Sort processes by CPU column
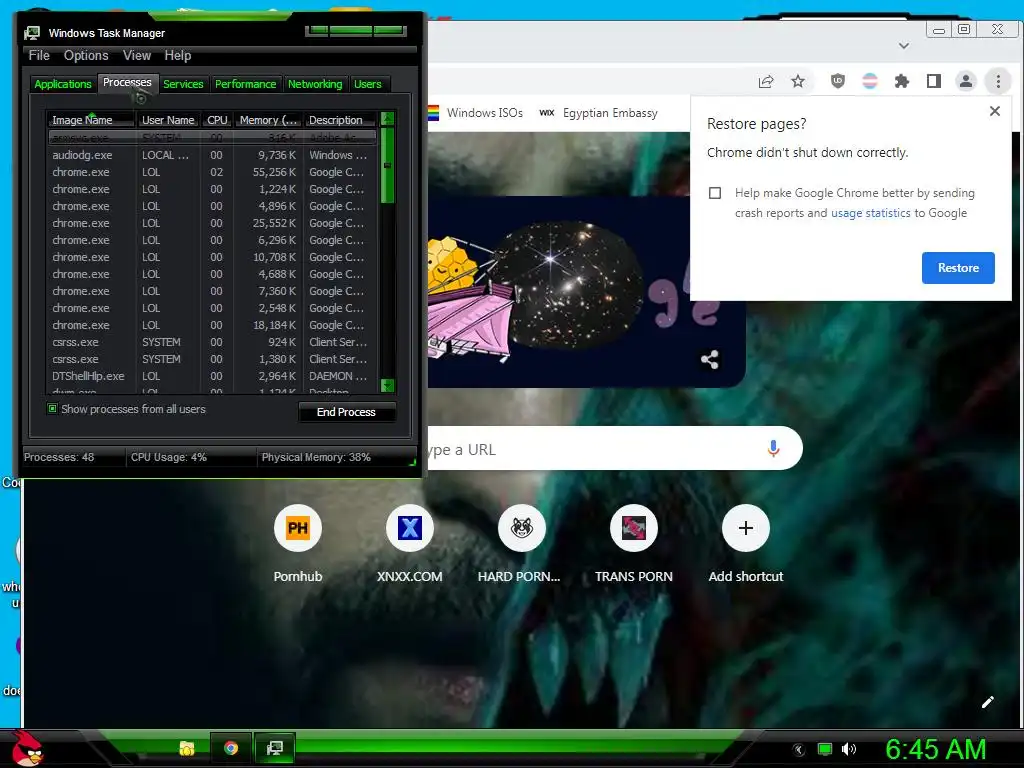The height and width of the screenshot is (768, 1024). [x=217, y=120]
